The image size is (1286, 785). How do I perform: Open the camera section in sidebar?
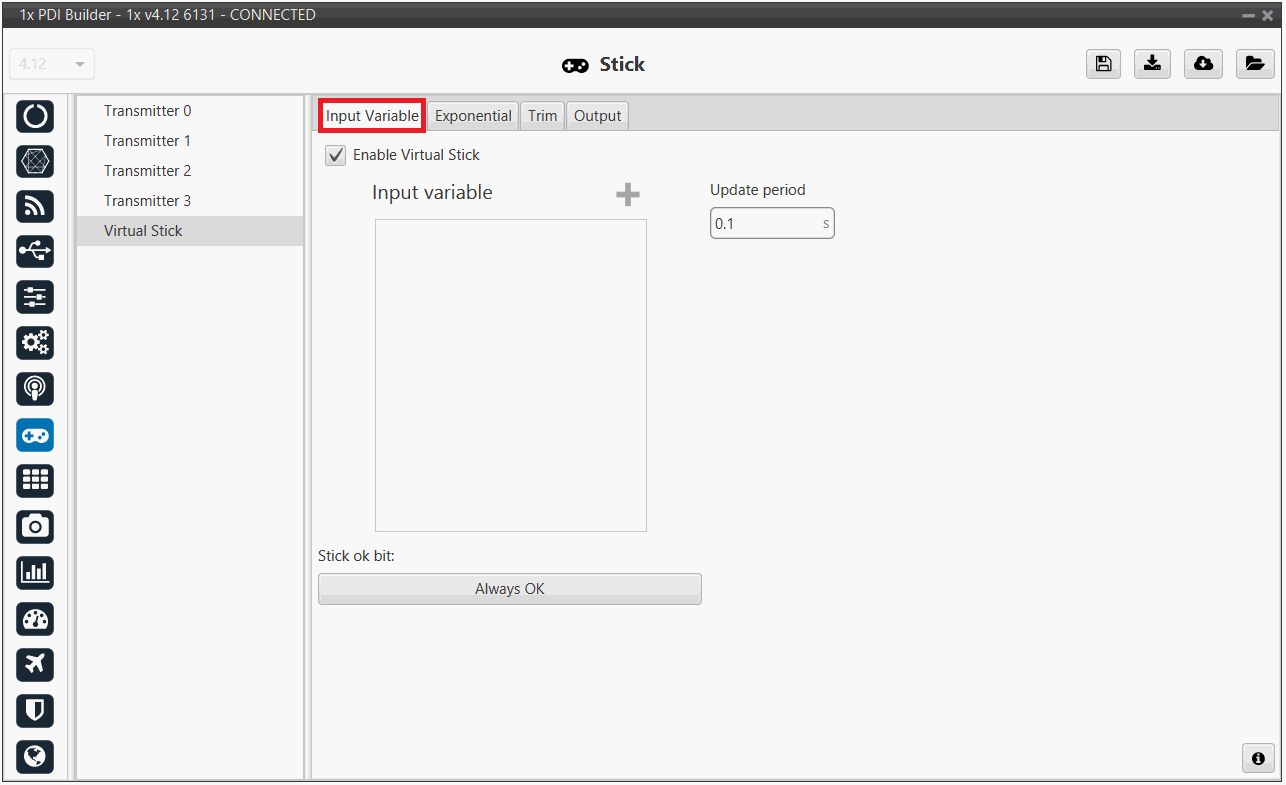(x=35, y=527)
